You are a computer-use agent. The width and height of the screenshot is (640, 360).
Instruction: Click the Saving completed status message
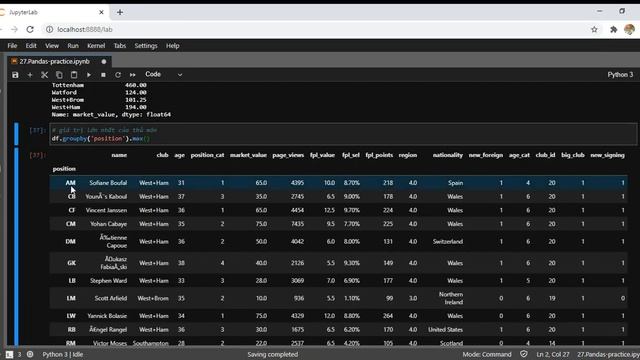coord(273,354)
